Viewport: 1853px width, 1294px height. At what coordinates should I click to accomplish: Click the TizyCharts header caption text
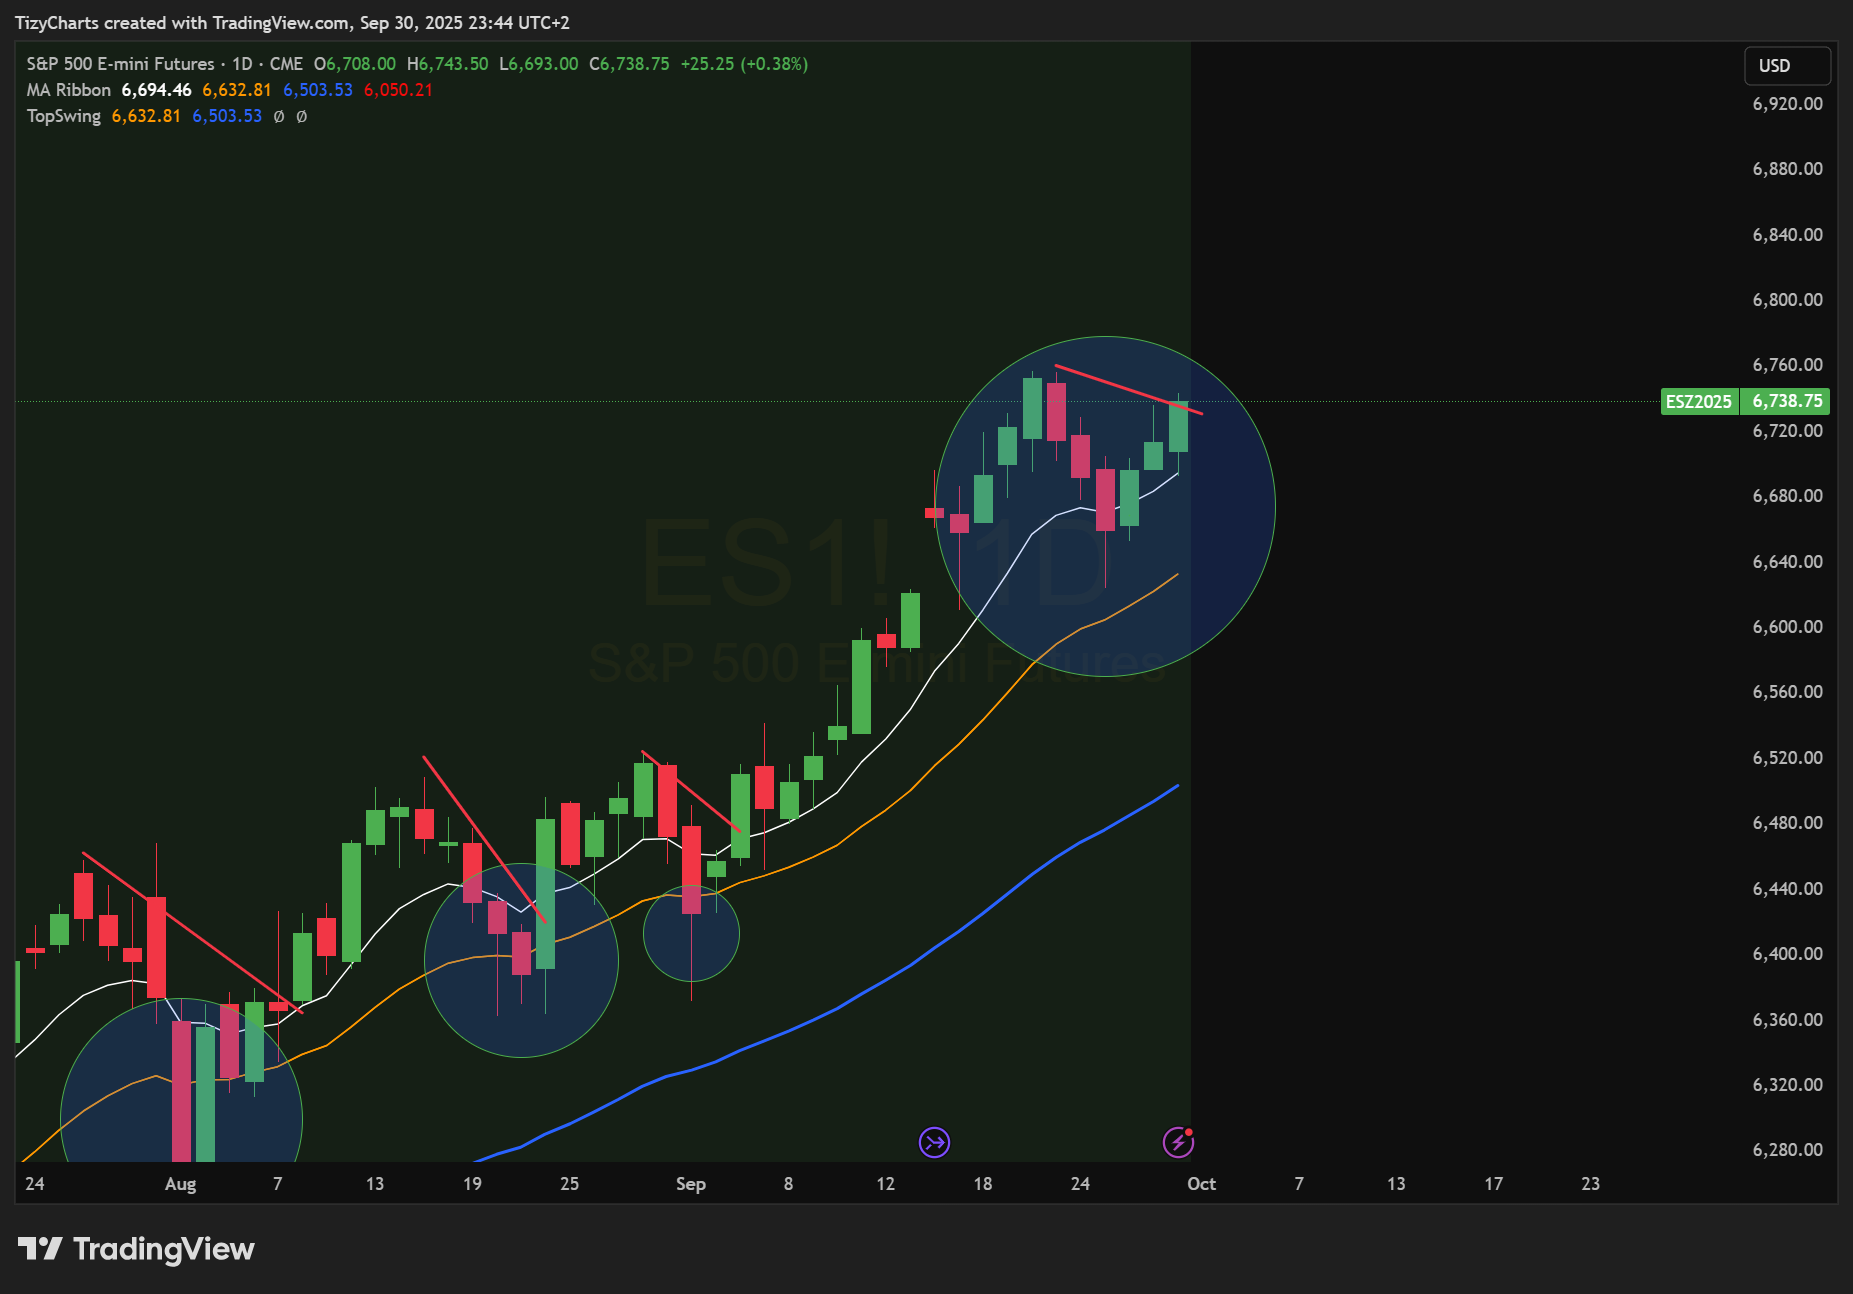pos(292,22)
